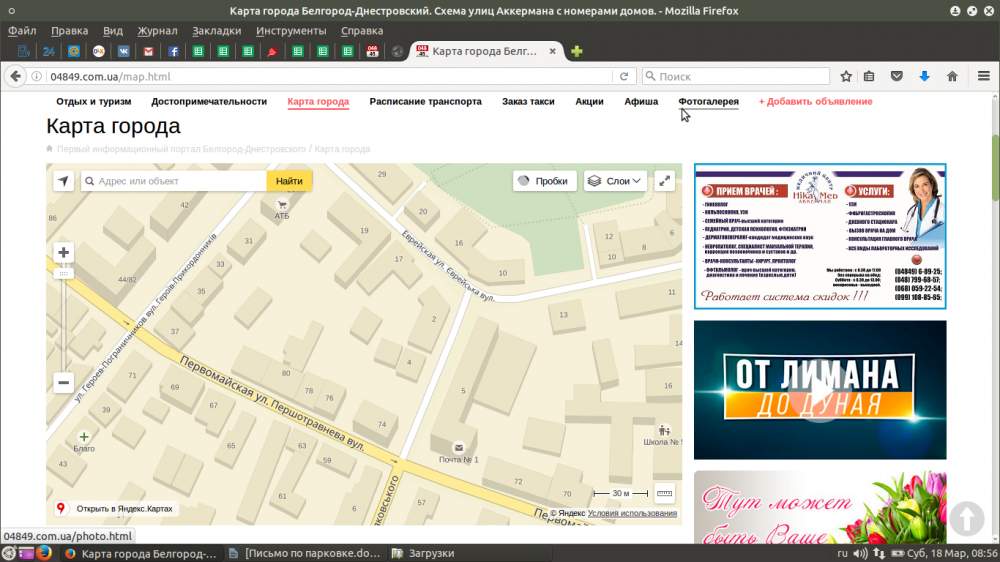
Task: Switch to Загрузки taskbar window
Action: click(423, 553)
